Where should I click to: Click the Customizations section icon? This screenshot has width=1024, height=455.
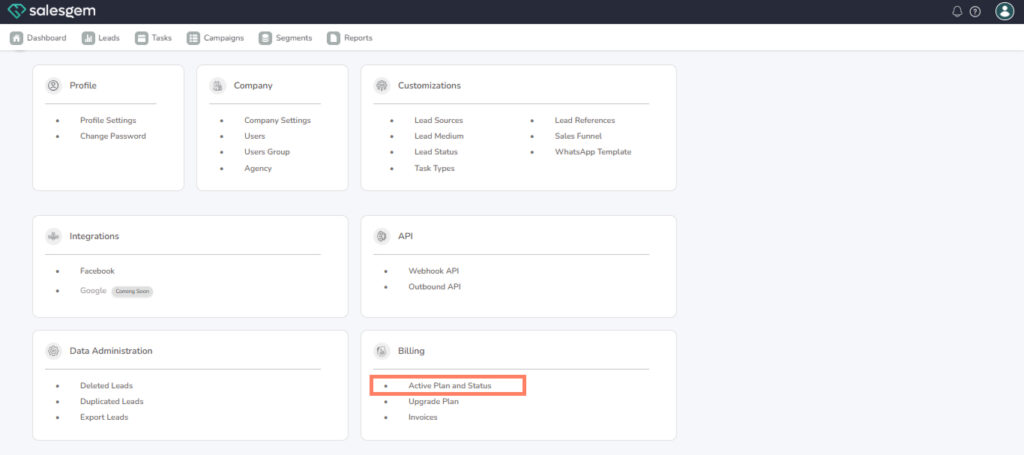tap(381, 86)
